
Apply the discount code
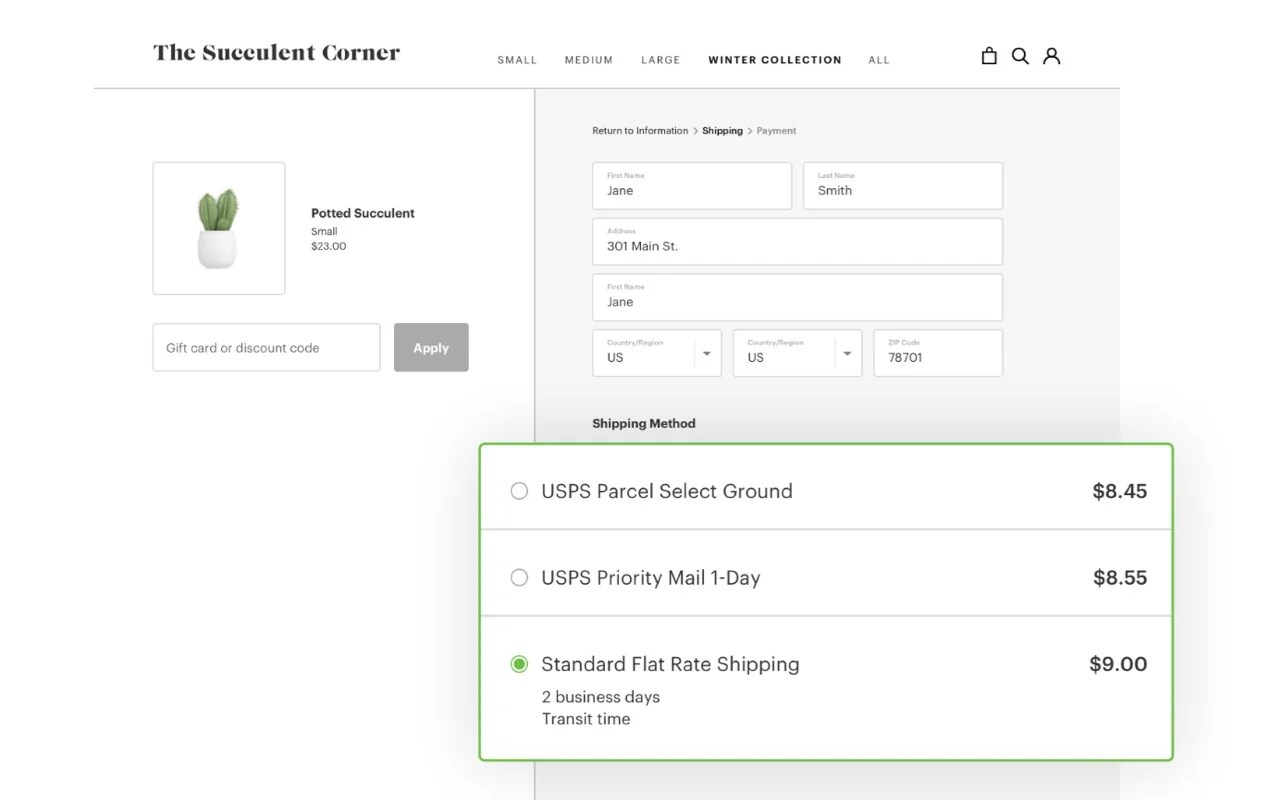point(431,347)
